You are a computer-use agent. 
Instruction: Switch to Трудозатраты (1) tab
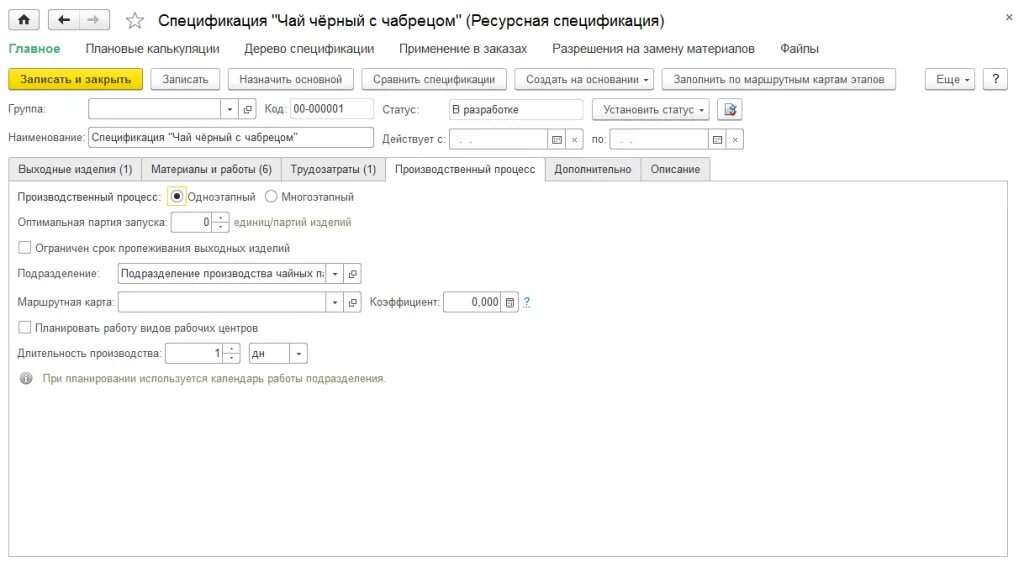tap(333, 169)
